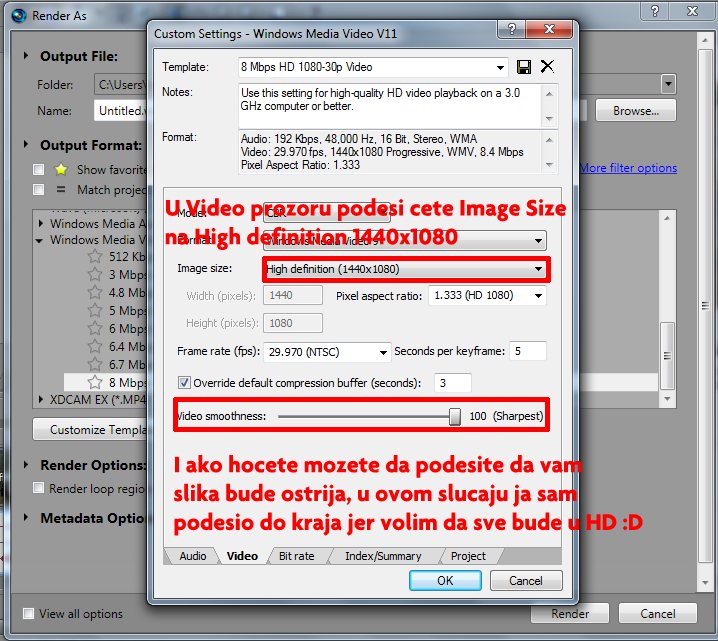Click the Video smoothness slider handle

click(x=455, y=416)
